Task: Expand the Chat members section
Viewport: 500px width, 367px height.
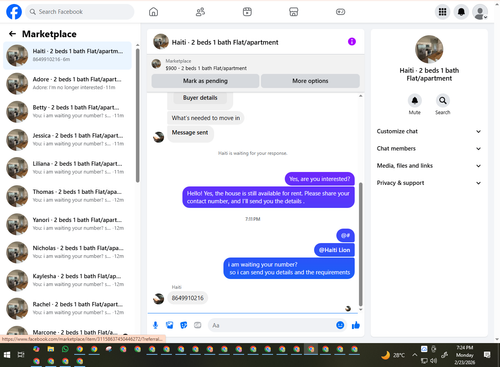Action: (x=429, y=149)
